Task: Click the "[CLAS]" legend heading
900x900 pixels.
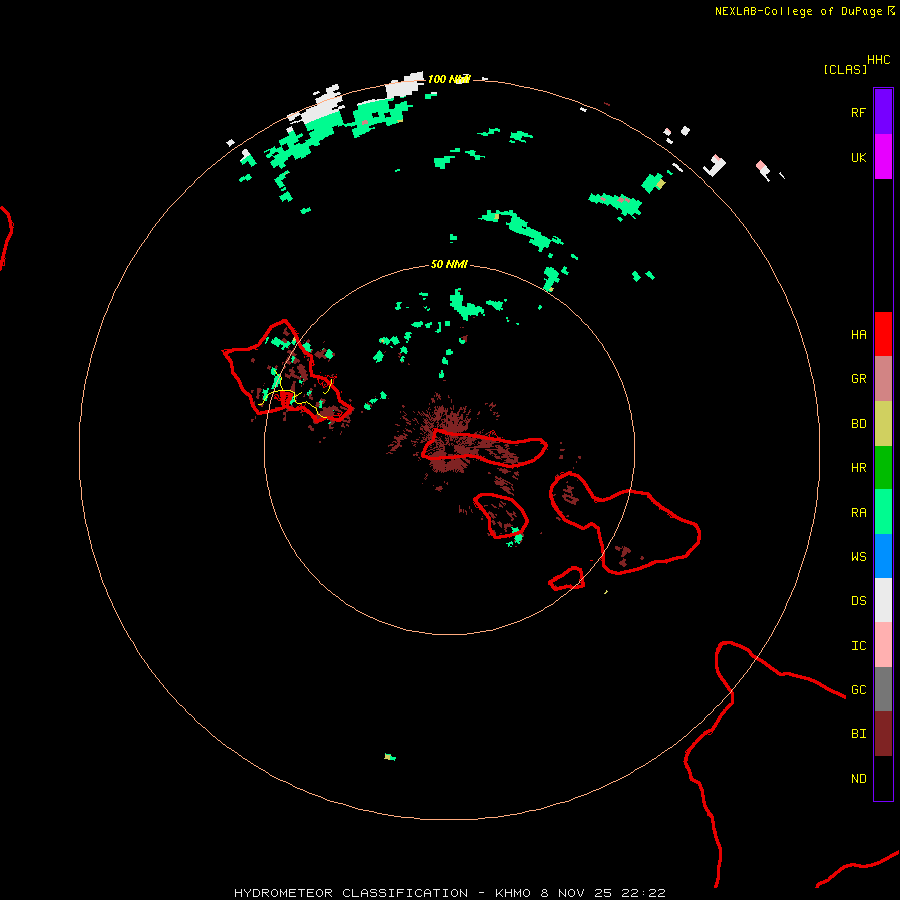Action: pyautogui.click(x=845, y=69)
